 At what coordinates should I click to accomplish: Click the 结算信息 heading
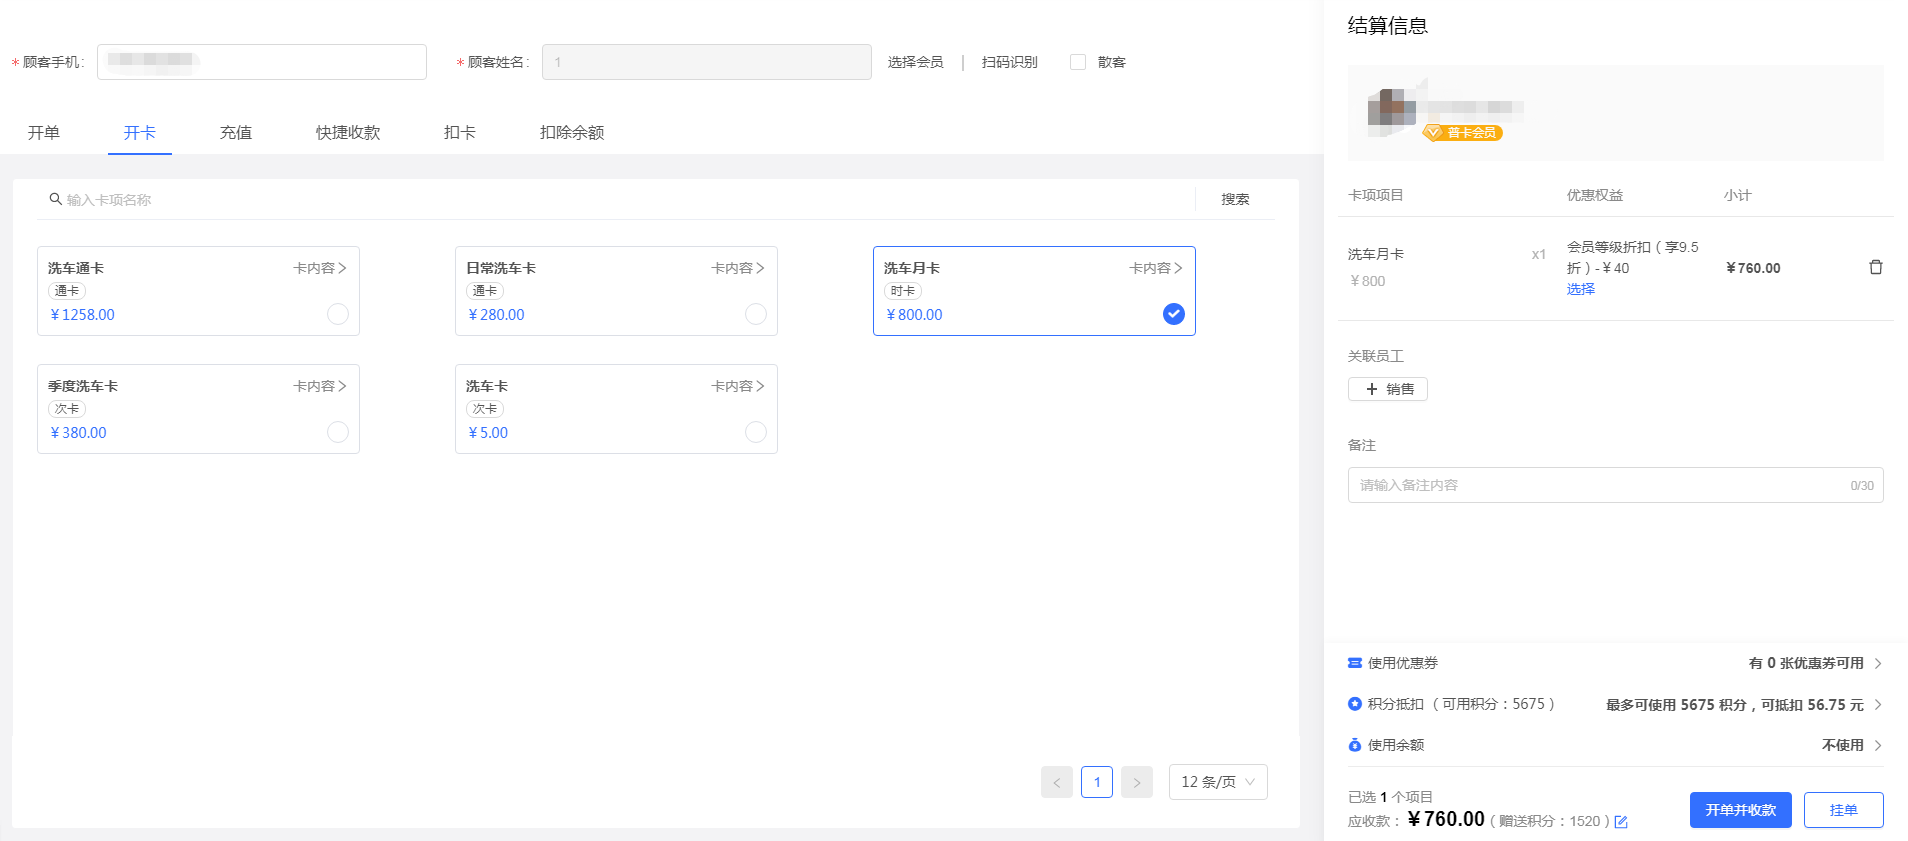(x=1388, y=26)
